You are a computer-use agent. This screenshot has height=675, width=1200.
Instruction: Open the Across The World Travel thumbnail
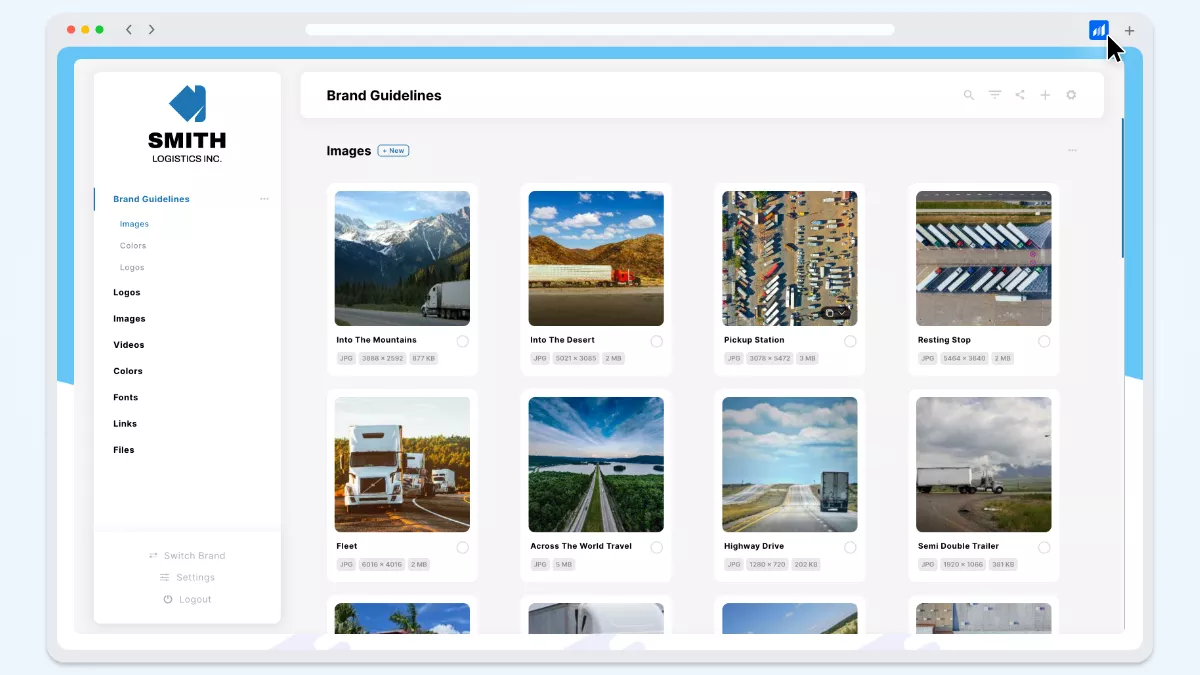point(595,465)
